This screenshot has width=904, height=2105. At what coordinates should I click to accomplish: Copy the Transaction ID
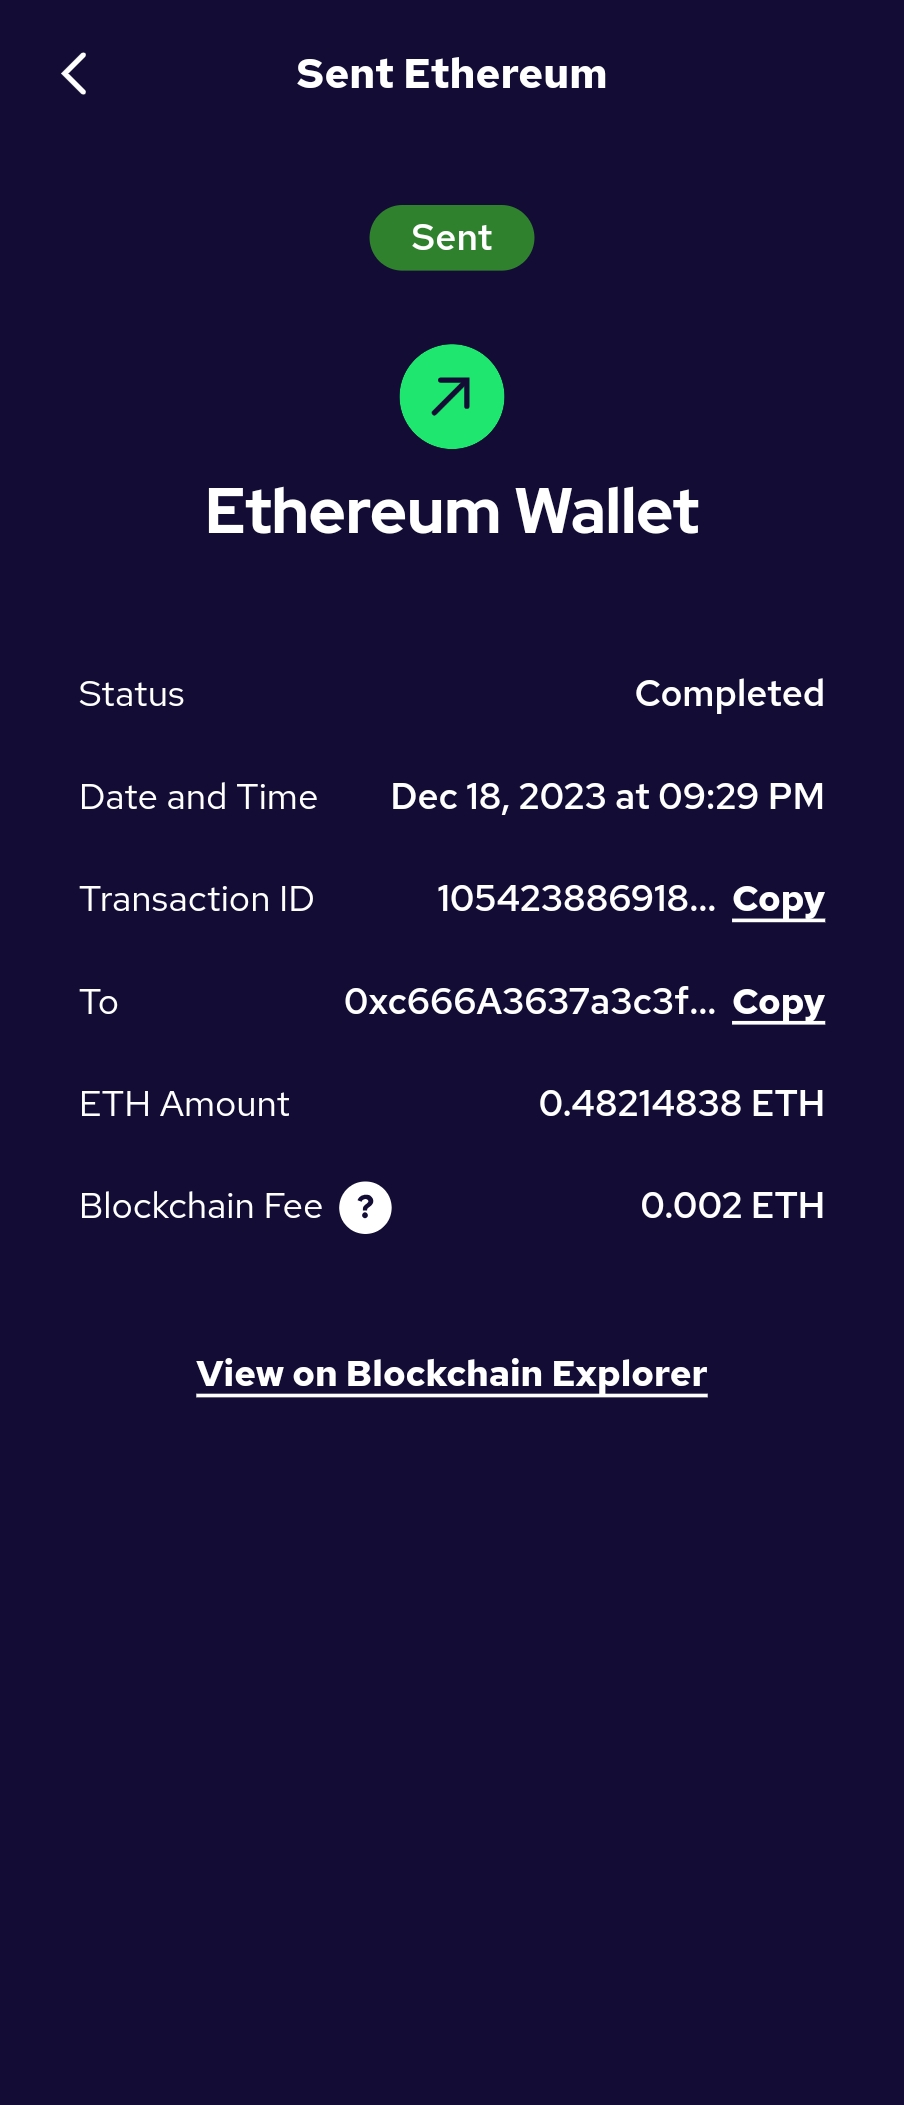(x=778, y=899)
